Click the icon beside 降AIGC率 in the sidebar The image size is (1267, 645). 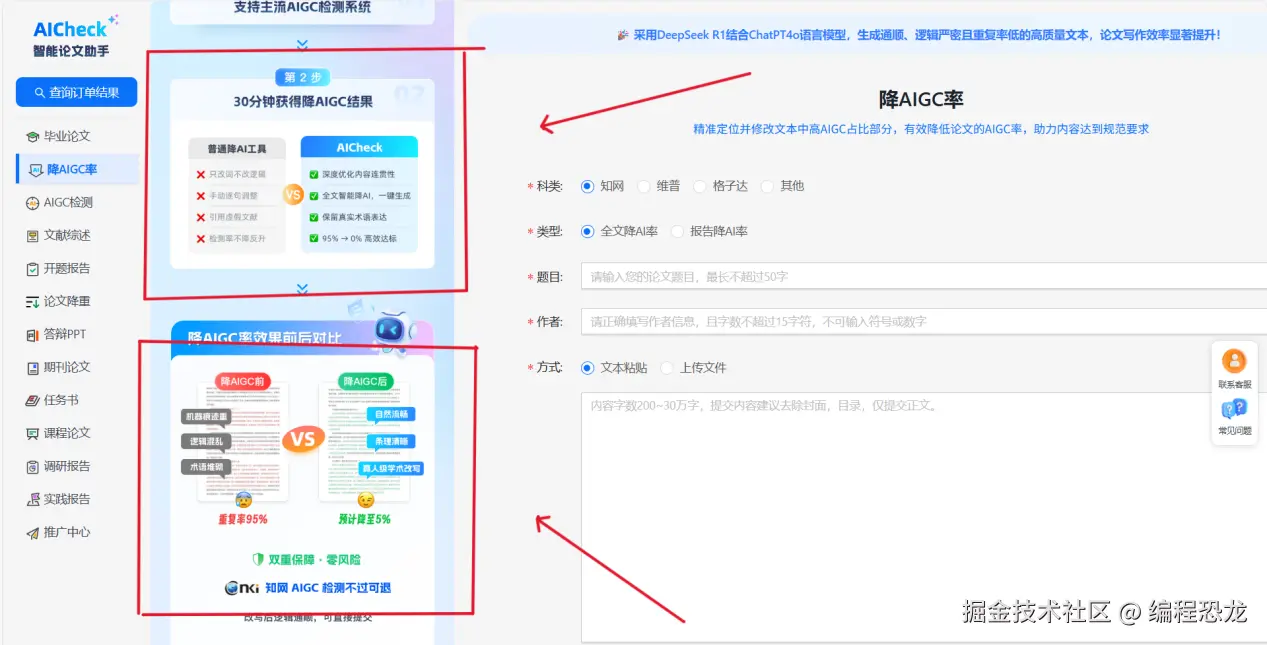[x=36, y=169]
